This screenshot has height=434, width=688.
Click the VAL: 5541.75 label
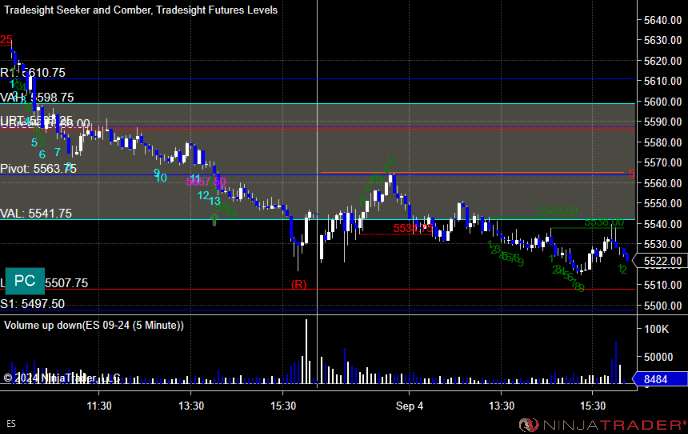(36, 213)
